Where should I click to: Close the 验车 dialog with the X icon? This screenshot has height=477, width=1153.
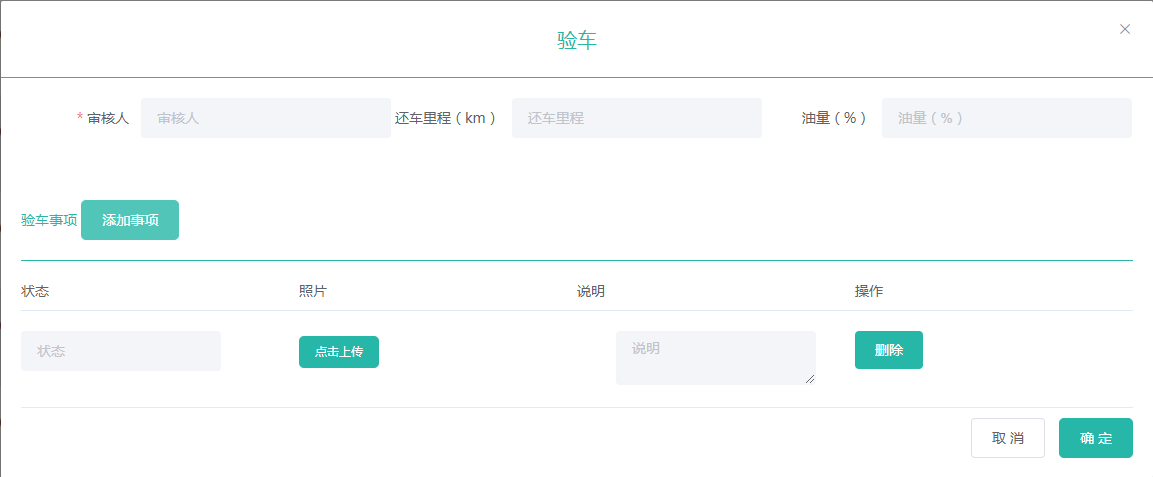point(1125,29)
